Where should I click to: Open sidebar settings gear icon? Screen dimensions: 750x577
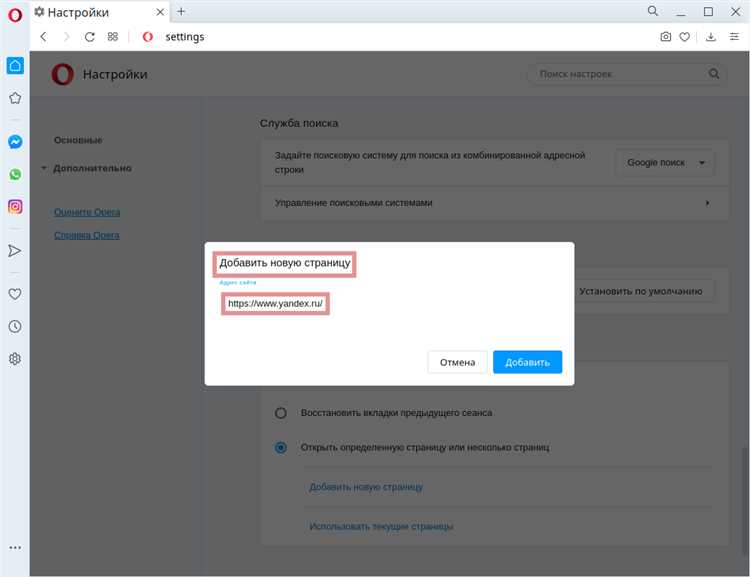[15, 359]
